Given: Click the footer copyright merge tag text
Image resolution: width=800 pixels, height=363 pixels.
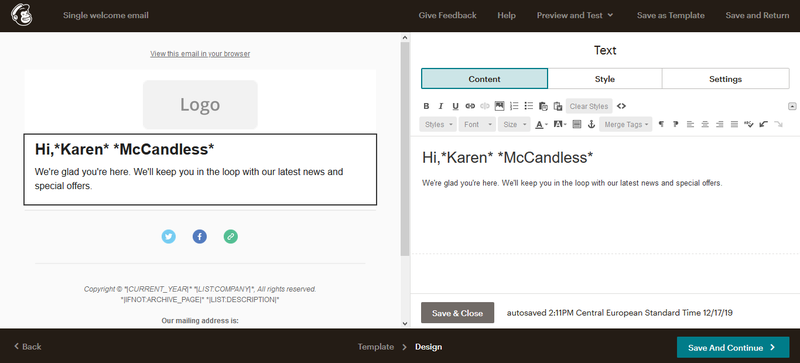Looking at the screenshot, I should (x=200, y=289).
